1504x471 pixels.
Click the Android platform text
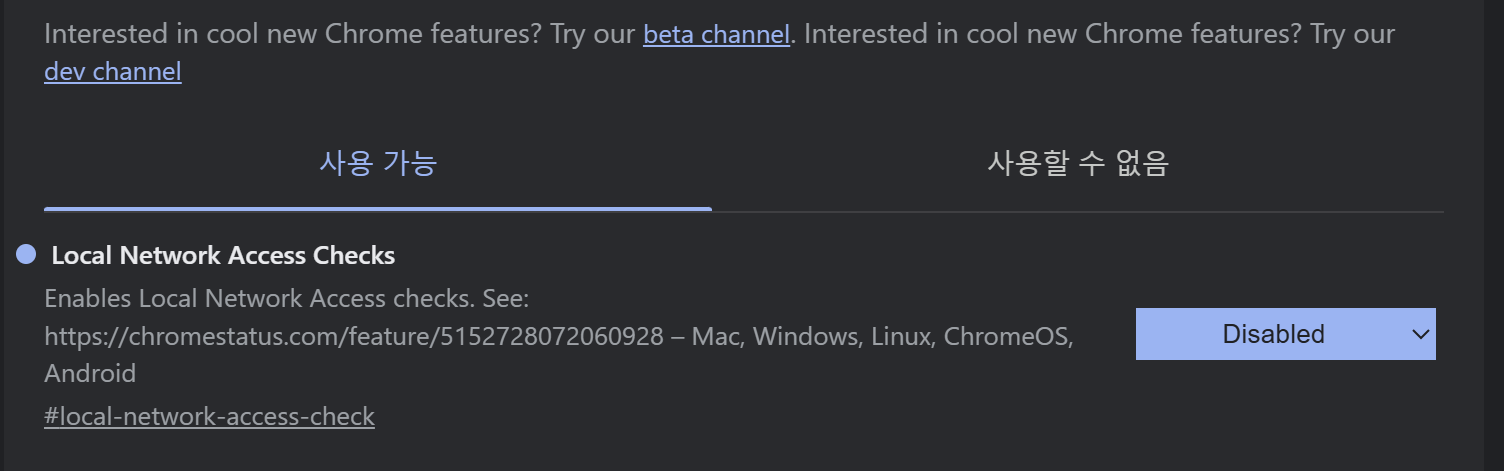[90, 374]
